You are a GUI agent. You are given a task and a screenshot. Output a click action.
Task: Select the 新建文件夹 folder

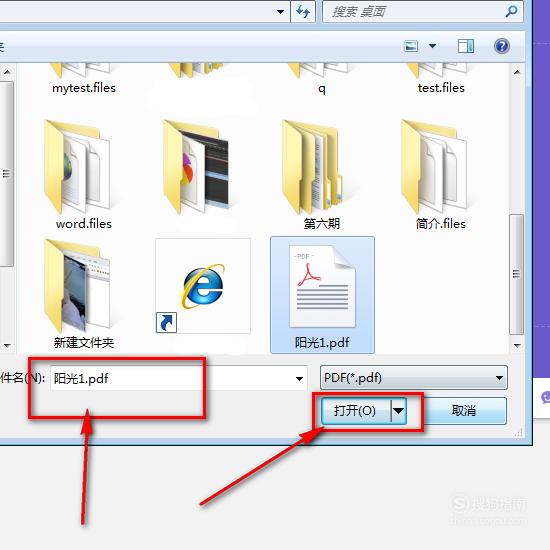[83, 294]
